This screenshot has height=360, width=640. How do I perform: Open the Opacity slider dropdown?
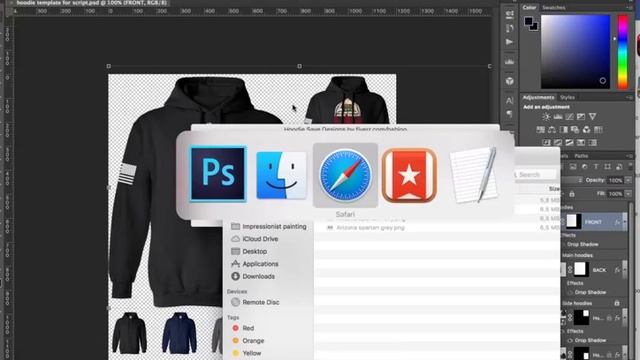pos(629,180)
